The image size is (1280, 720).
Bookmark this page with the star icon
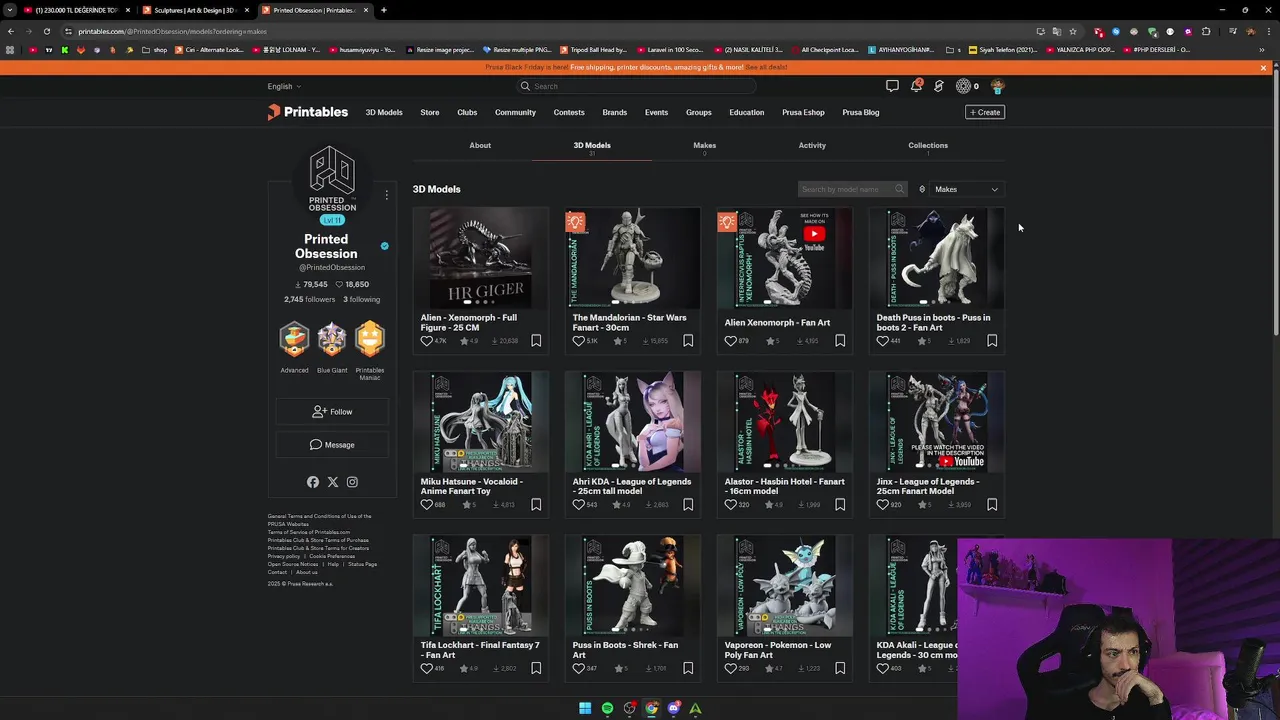(x=1073, y=31)
